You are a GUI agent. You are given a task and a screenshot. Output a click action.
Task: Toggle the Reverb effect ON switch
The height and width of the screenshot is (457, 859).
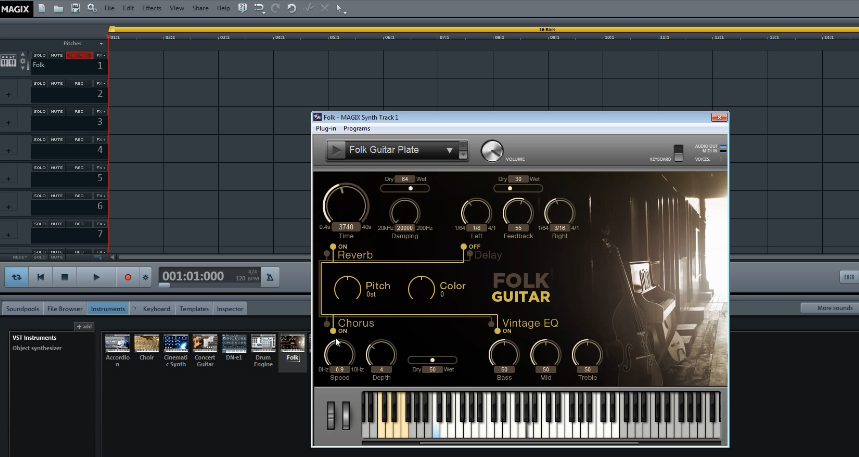click(x=331, y=246)
